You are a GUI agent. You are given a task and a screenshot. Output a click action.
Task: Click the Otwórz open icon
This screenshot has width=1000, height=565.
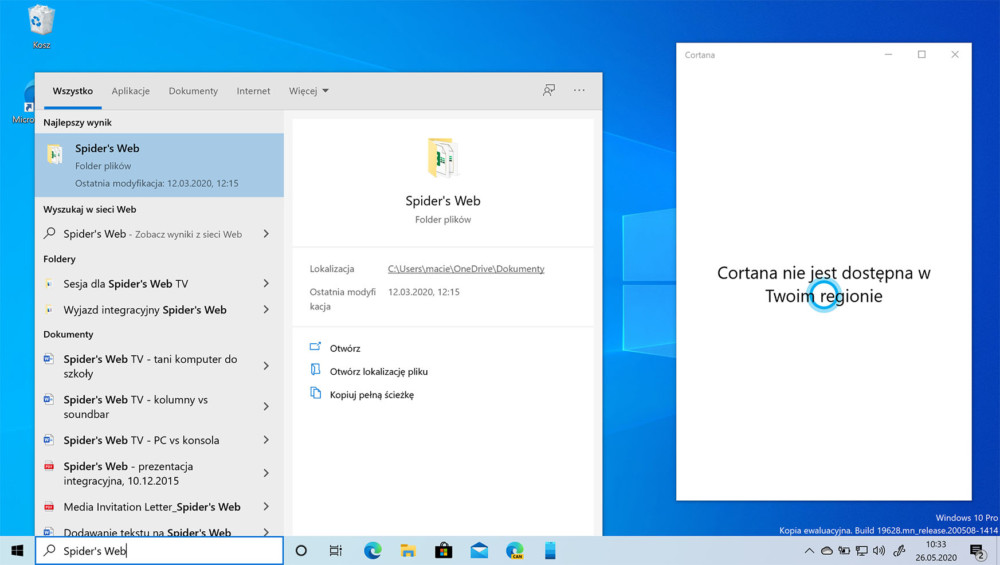click(315, 347)
